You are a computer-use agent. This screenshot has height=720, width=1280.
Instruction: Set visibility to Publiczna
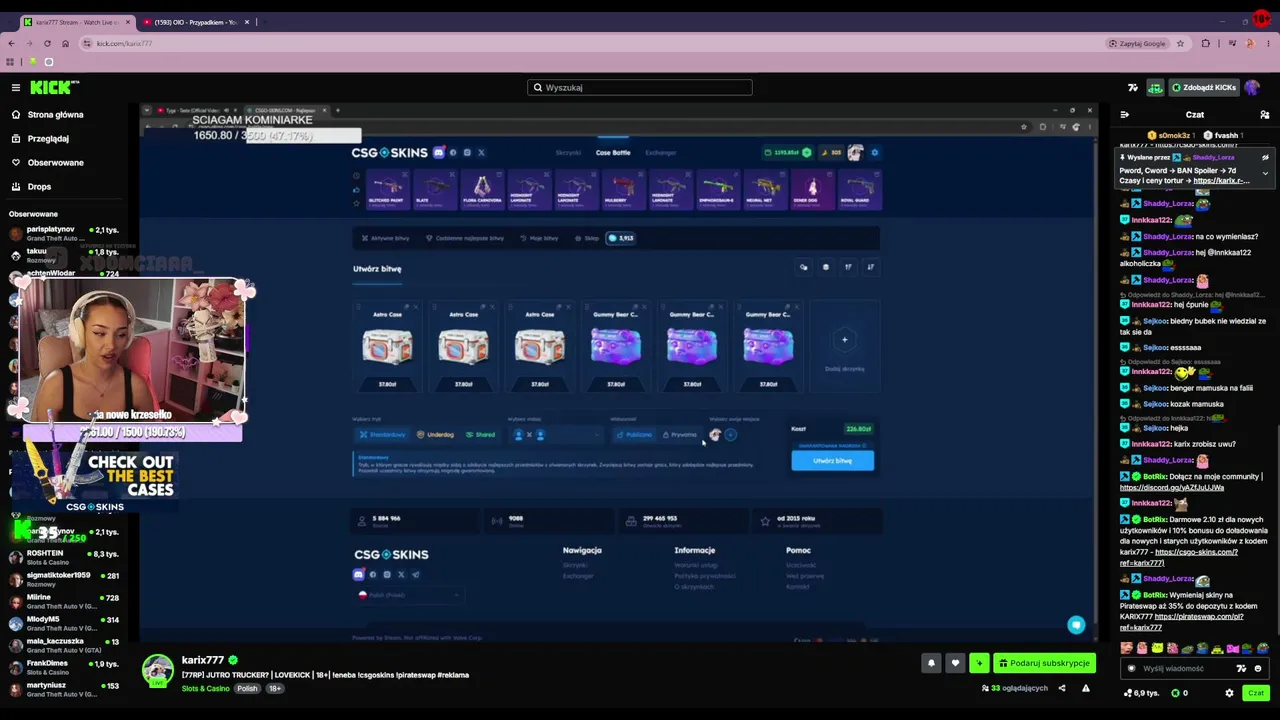tap(634, 435)
